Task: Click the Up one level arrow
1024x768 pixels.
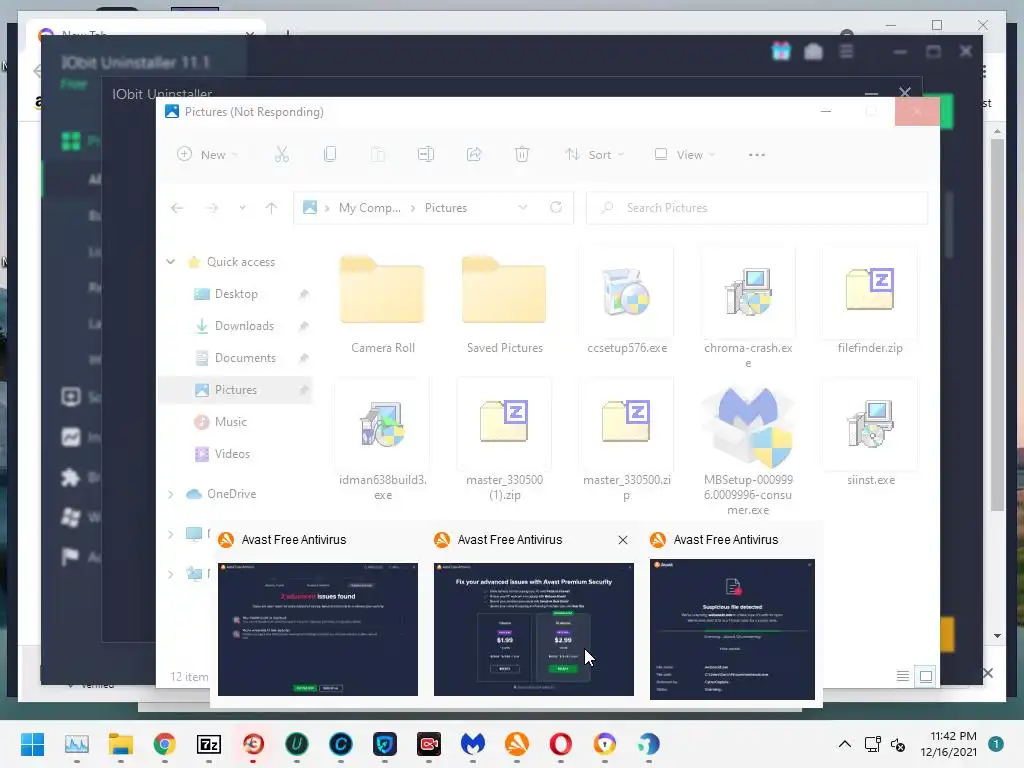Action: [271, 208]
